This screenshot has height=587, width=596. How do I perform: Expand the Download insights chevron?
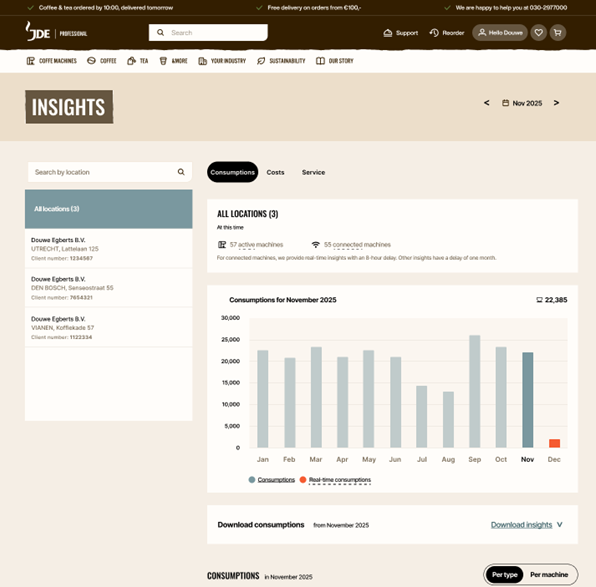[560, 525]
